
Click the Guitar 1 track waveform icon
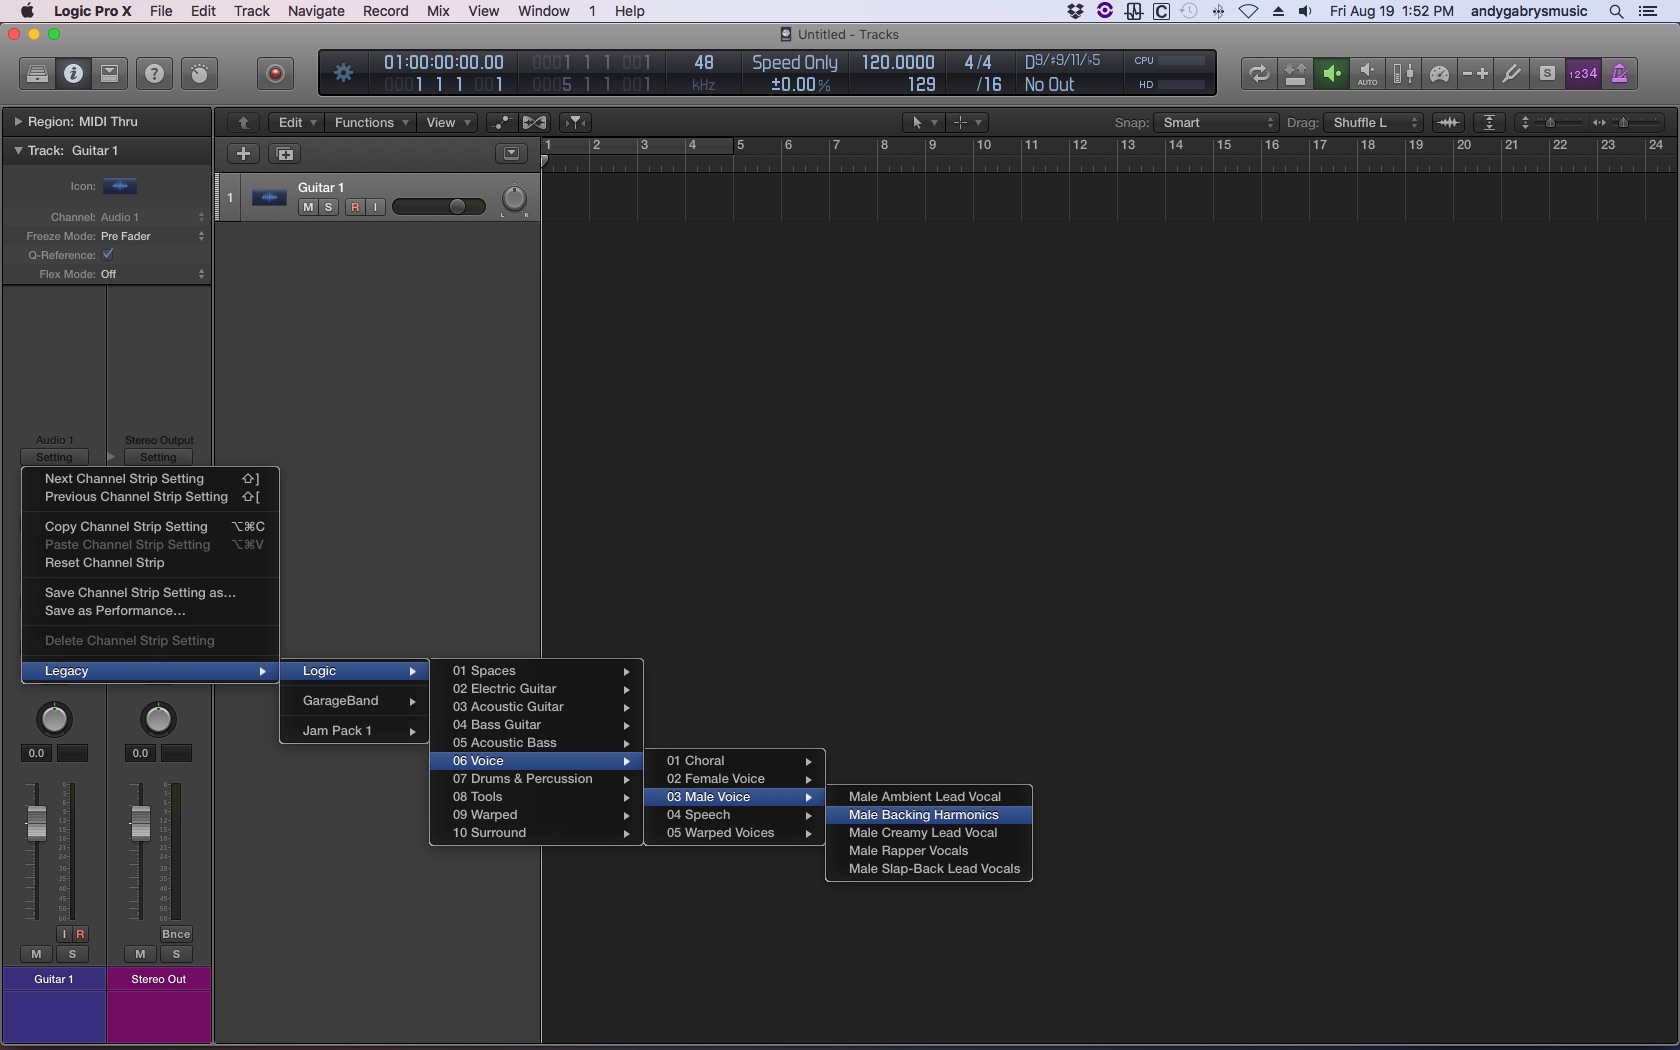pyautogui.click(x=269, y=198)
